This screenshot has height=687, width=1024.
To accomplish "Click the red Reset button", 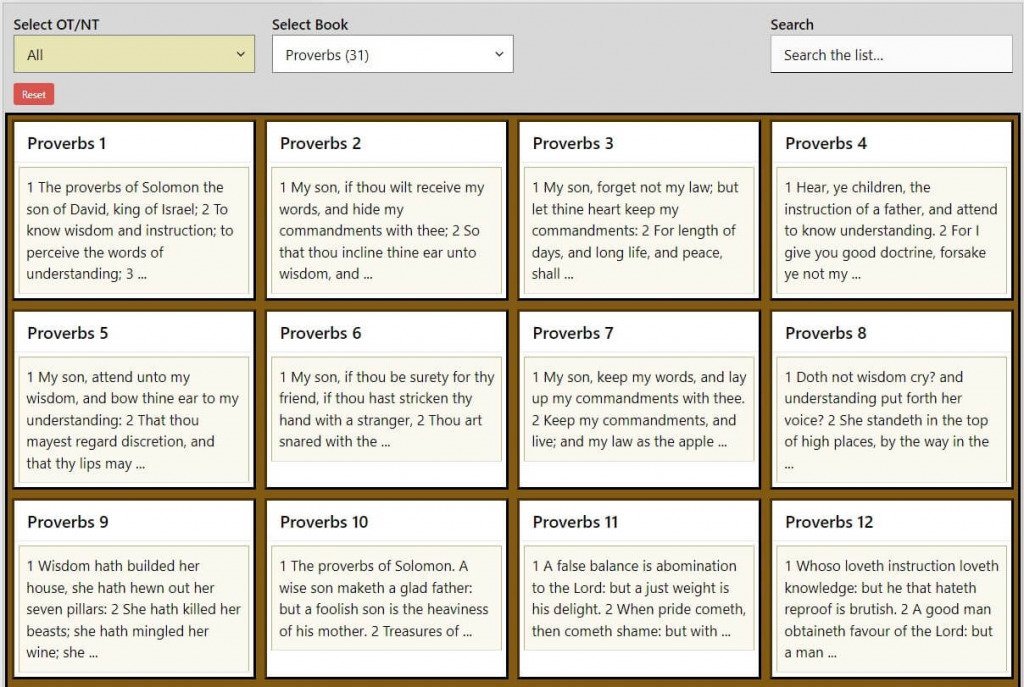I will 33,93.
